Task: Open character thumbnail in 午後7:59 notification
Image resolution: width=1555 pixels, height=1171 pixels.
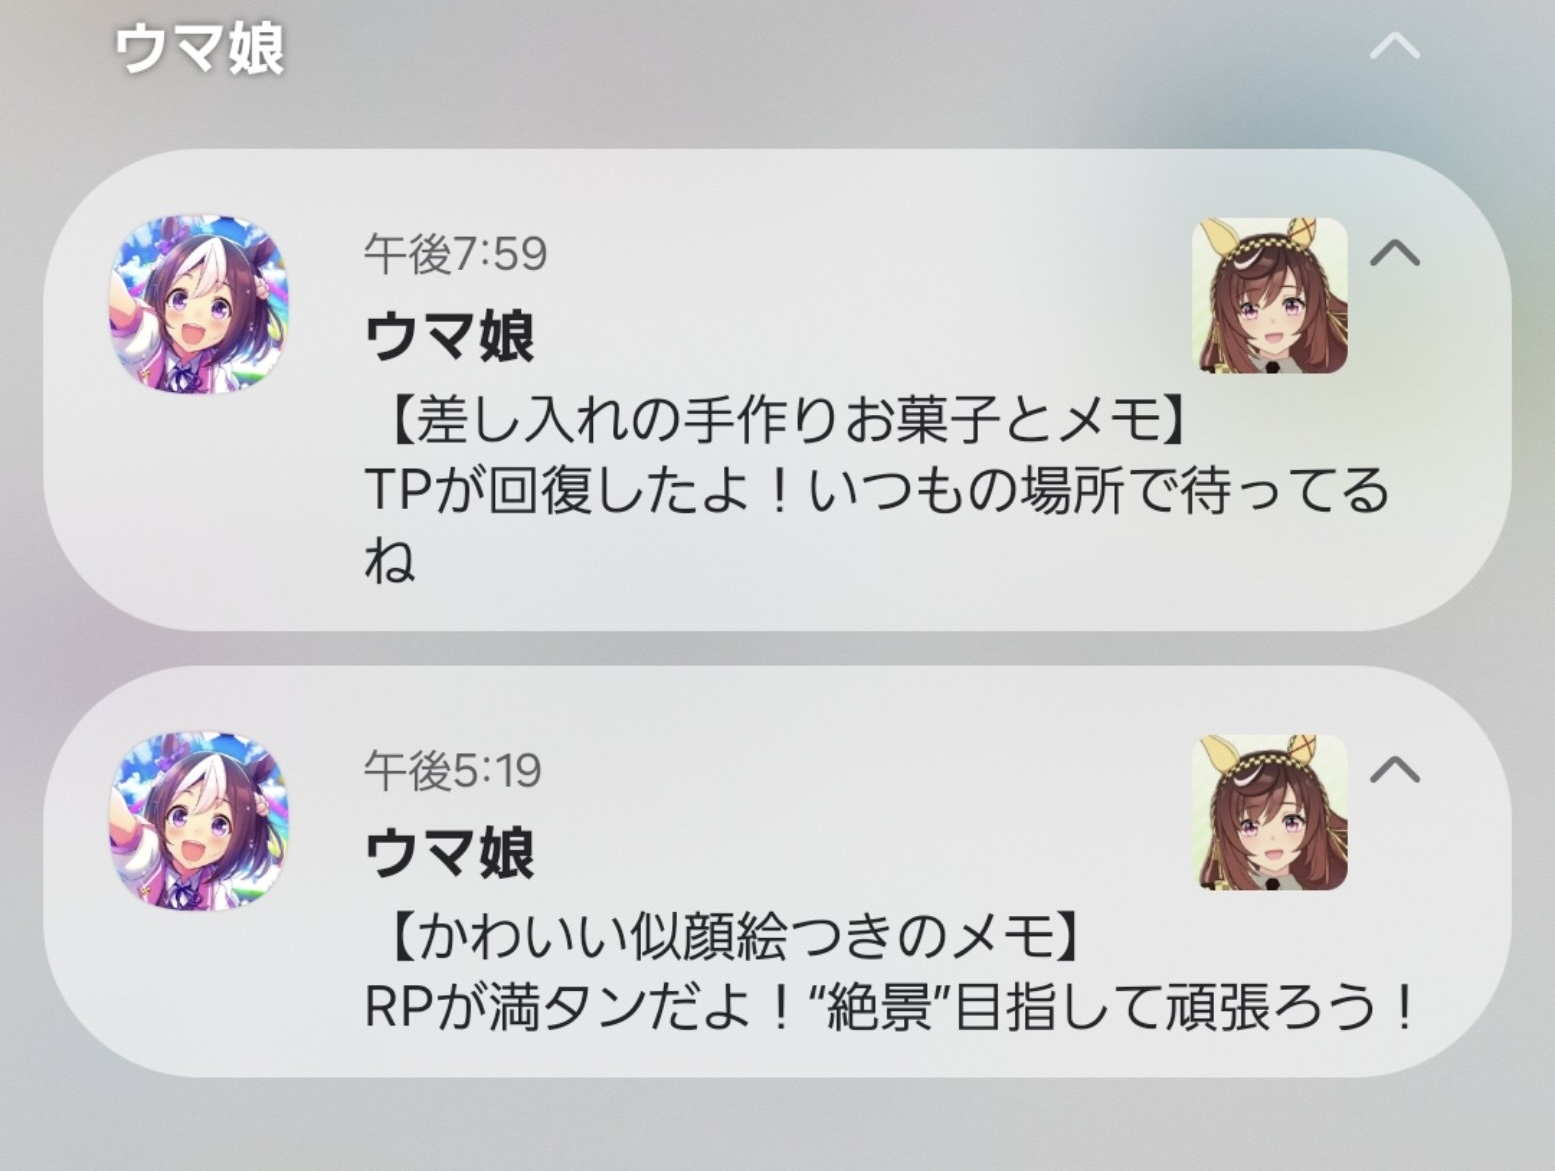Action: [x=1269, y=296]
